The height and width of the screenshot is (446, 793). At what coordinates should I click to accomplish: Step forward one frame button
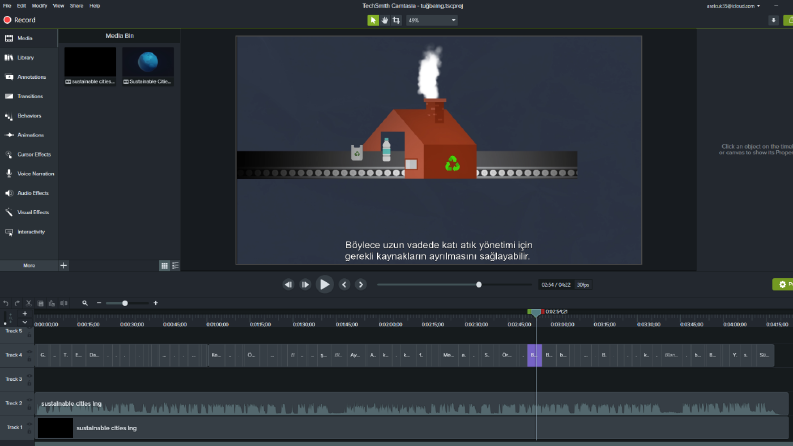point(305,285)
